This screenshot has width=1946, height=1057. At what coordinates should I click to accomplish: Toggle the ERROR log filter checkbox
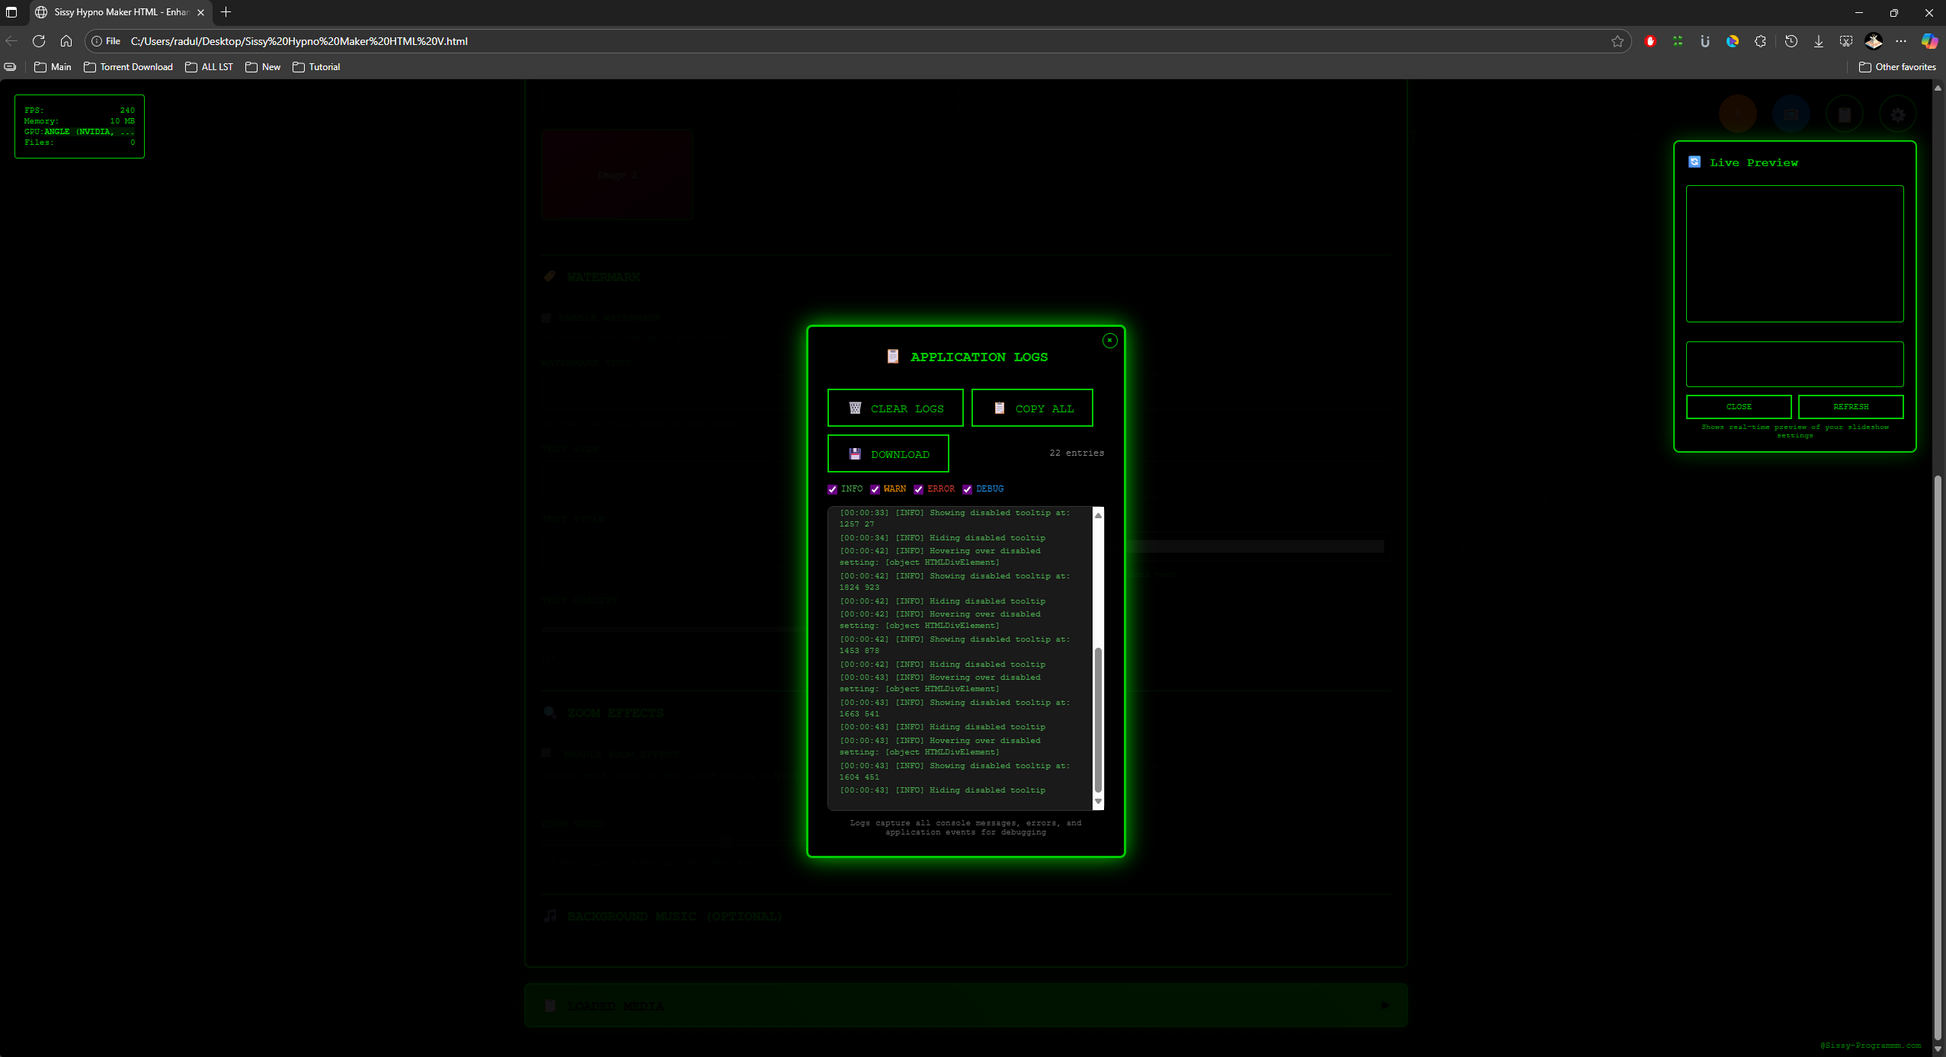pos(918,489)
